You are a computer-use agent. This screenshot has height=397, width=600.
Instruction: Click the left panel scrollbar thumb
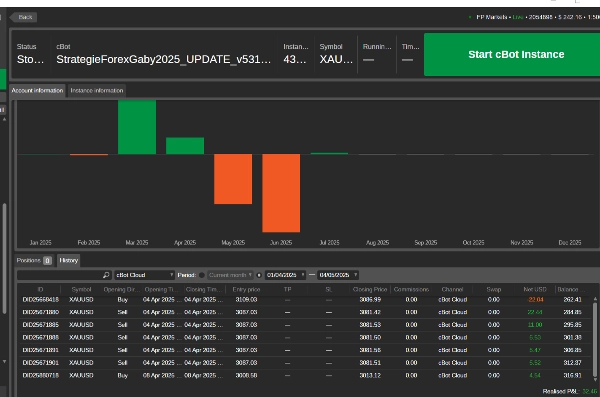tap(4, 258)
